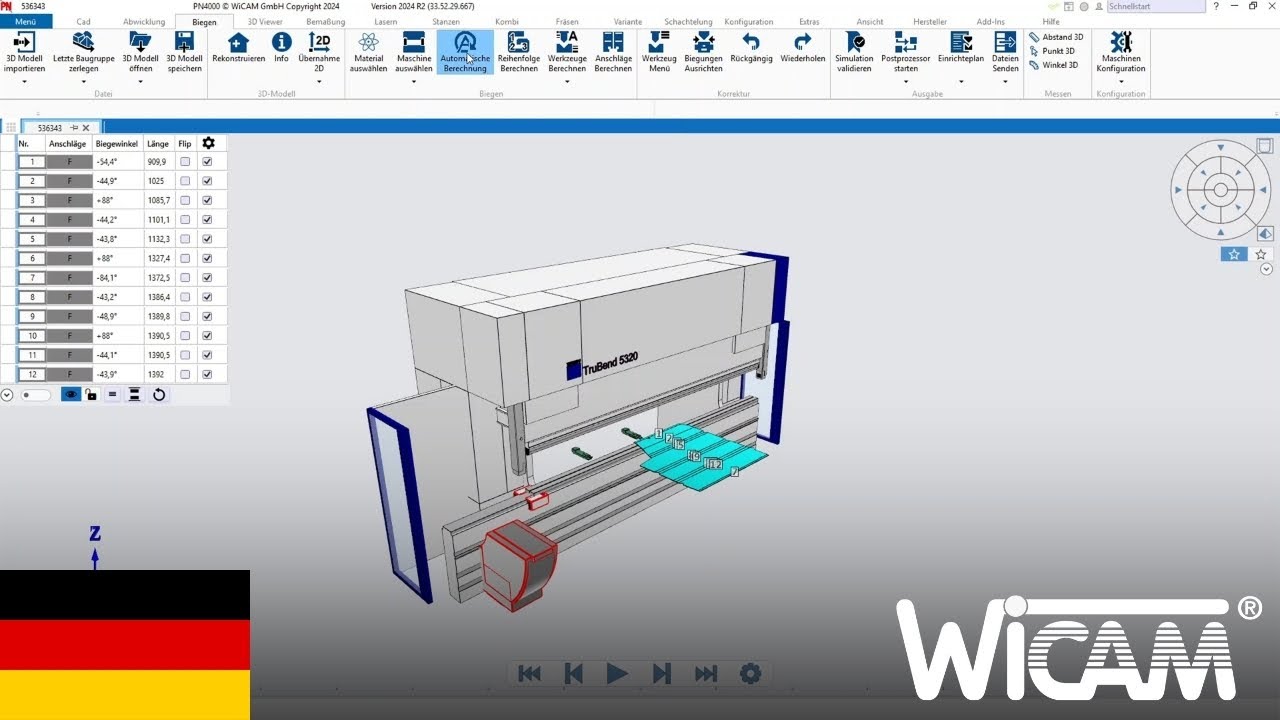Toggle the eye visibility button below table
This screenshot has width=1280, height=720.
tap(71, 395)
